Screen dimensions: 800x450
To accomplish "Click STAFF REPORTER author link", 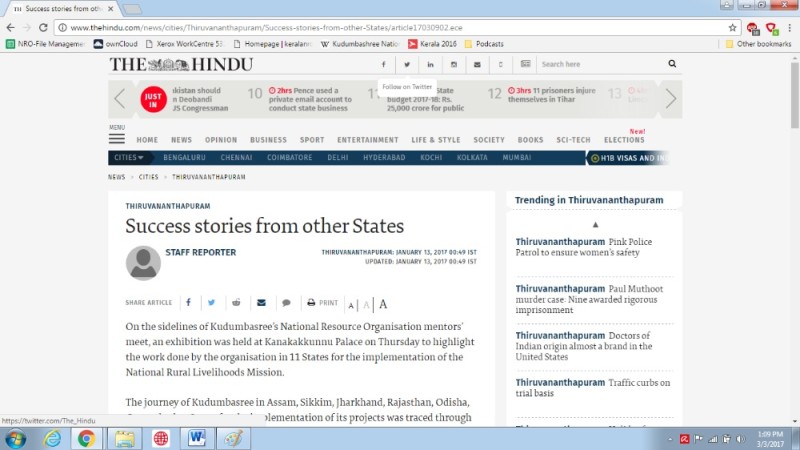I will pos(201,252).
